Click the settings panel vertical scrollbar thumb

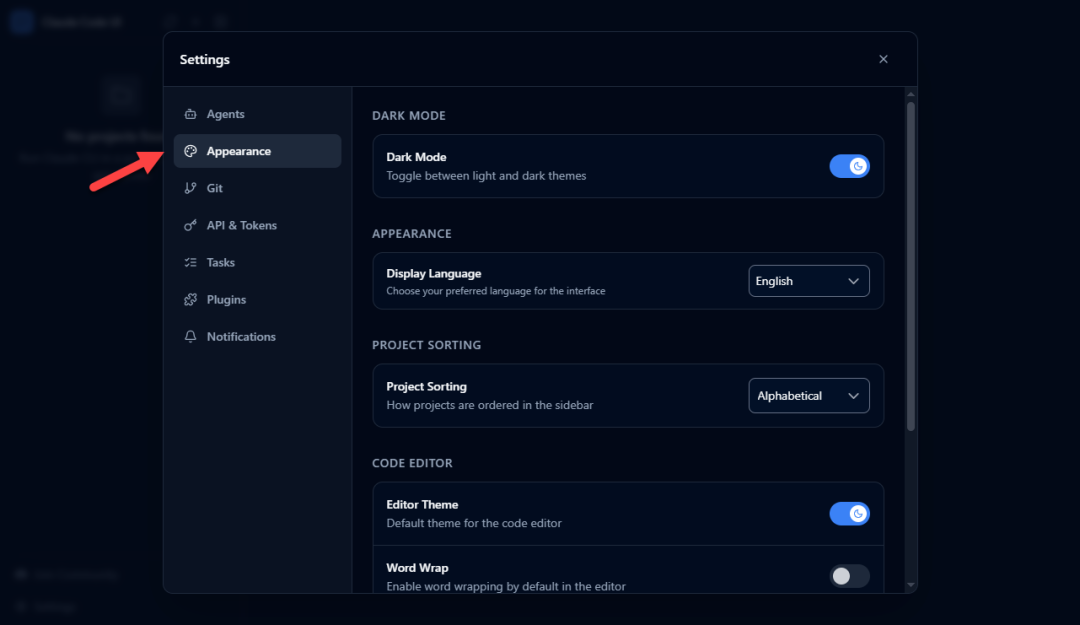pyautogui.click(x=910, y=265)
